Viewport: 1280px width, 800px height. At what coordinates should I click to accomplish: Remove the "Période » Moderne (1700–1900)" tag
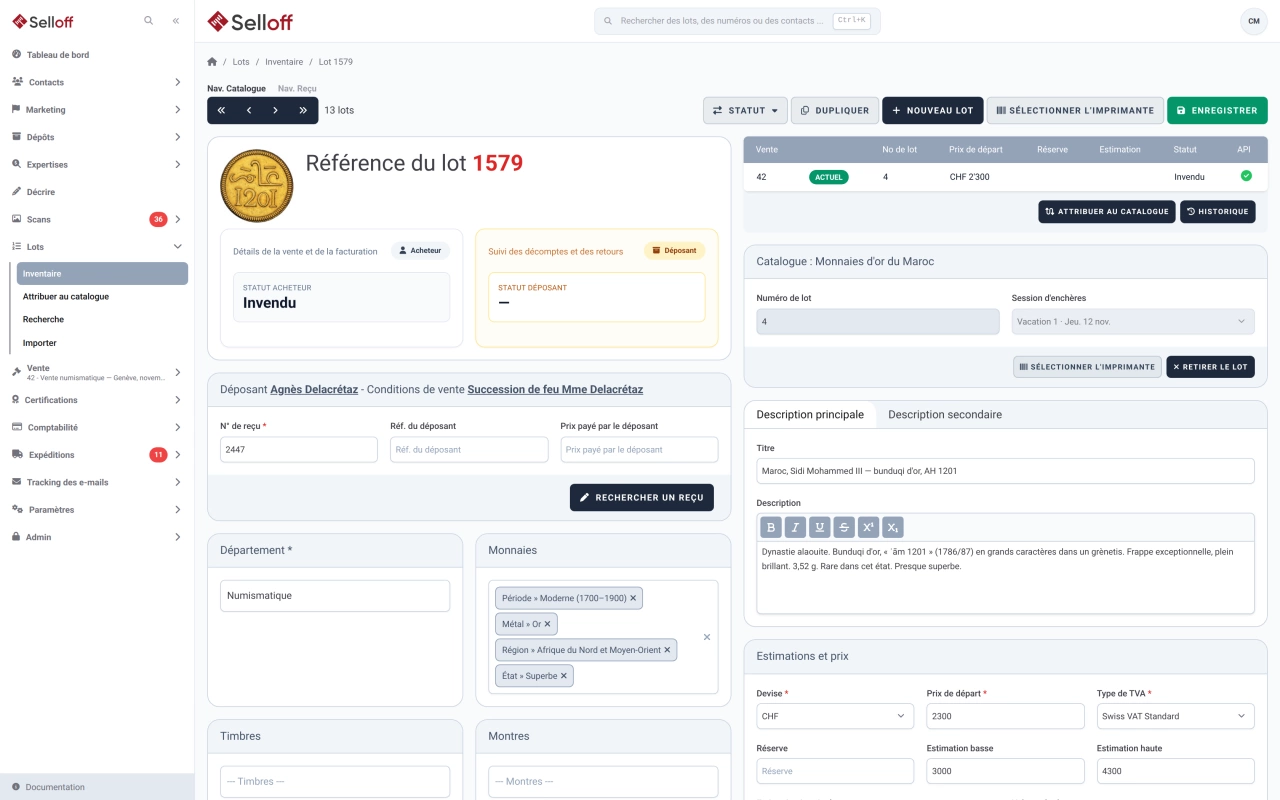pos(633,598)
